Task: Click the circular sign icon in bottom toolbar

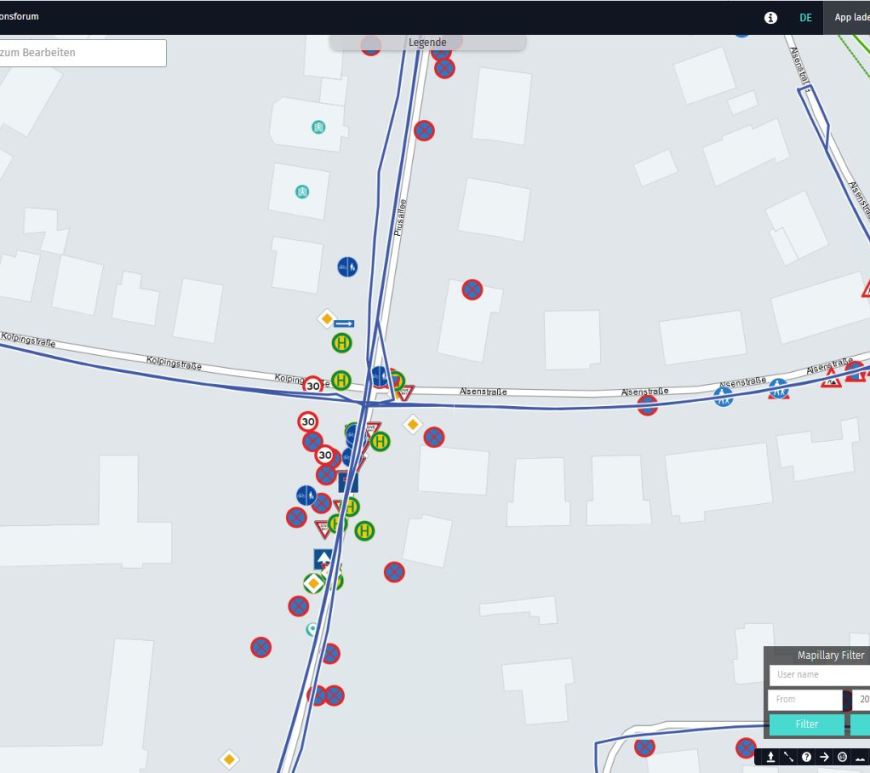Action: point(842,757)
